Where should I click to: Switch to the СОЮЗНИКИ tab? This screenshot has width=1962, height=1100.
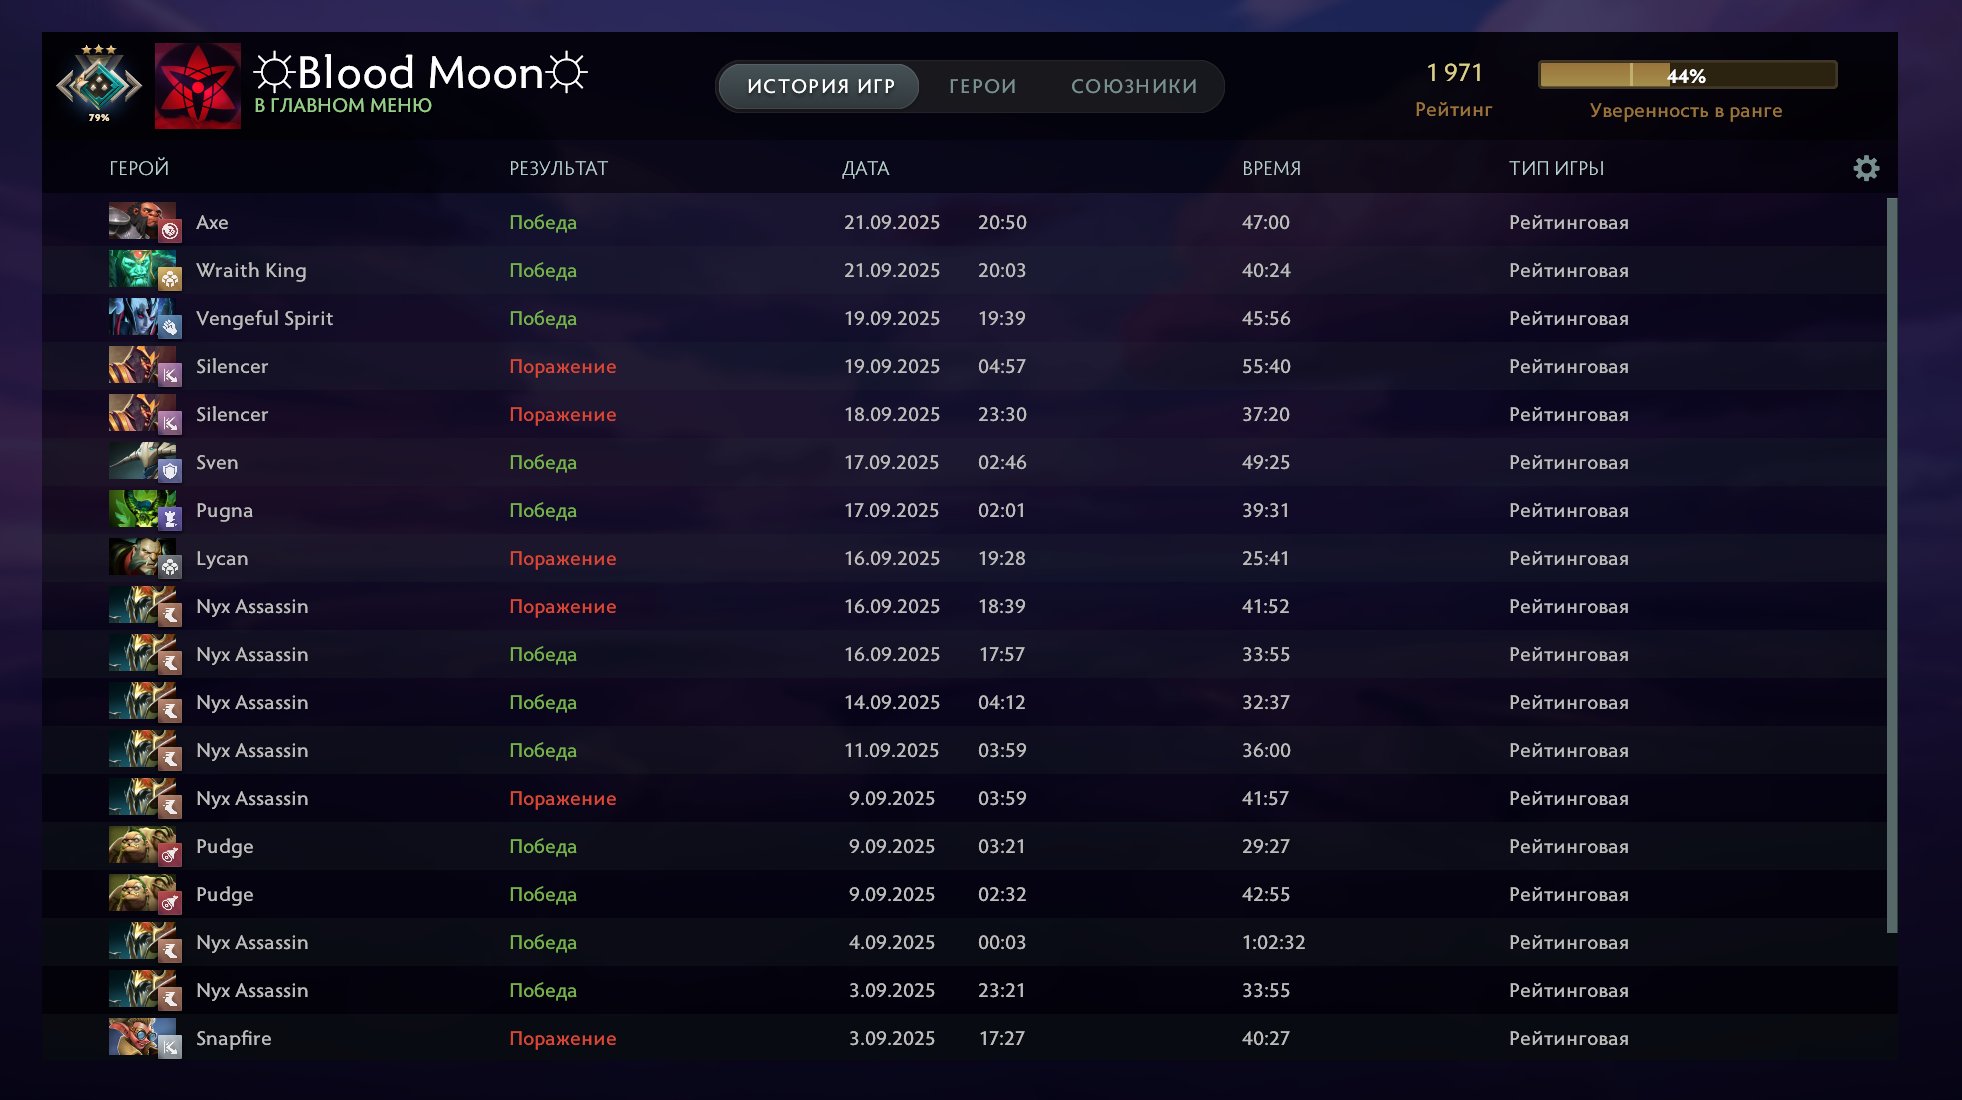tap(1134, 86)
